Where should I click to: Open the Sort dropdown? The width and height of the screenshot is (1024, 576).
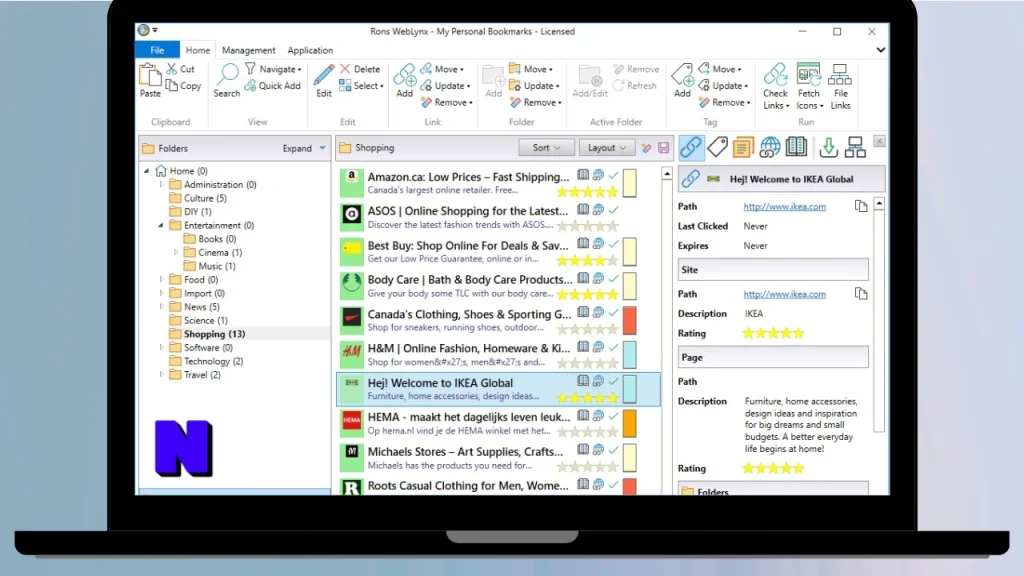tap(547, 148)
